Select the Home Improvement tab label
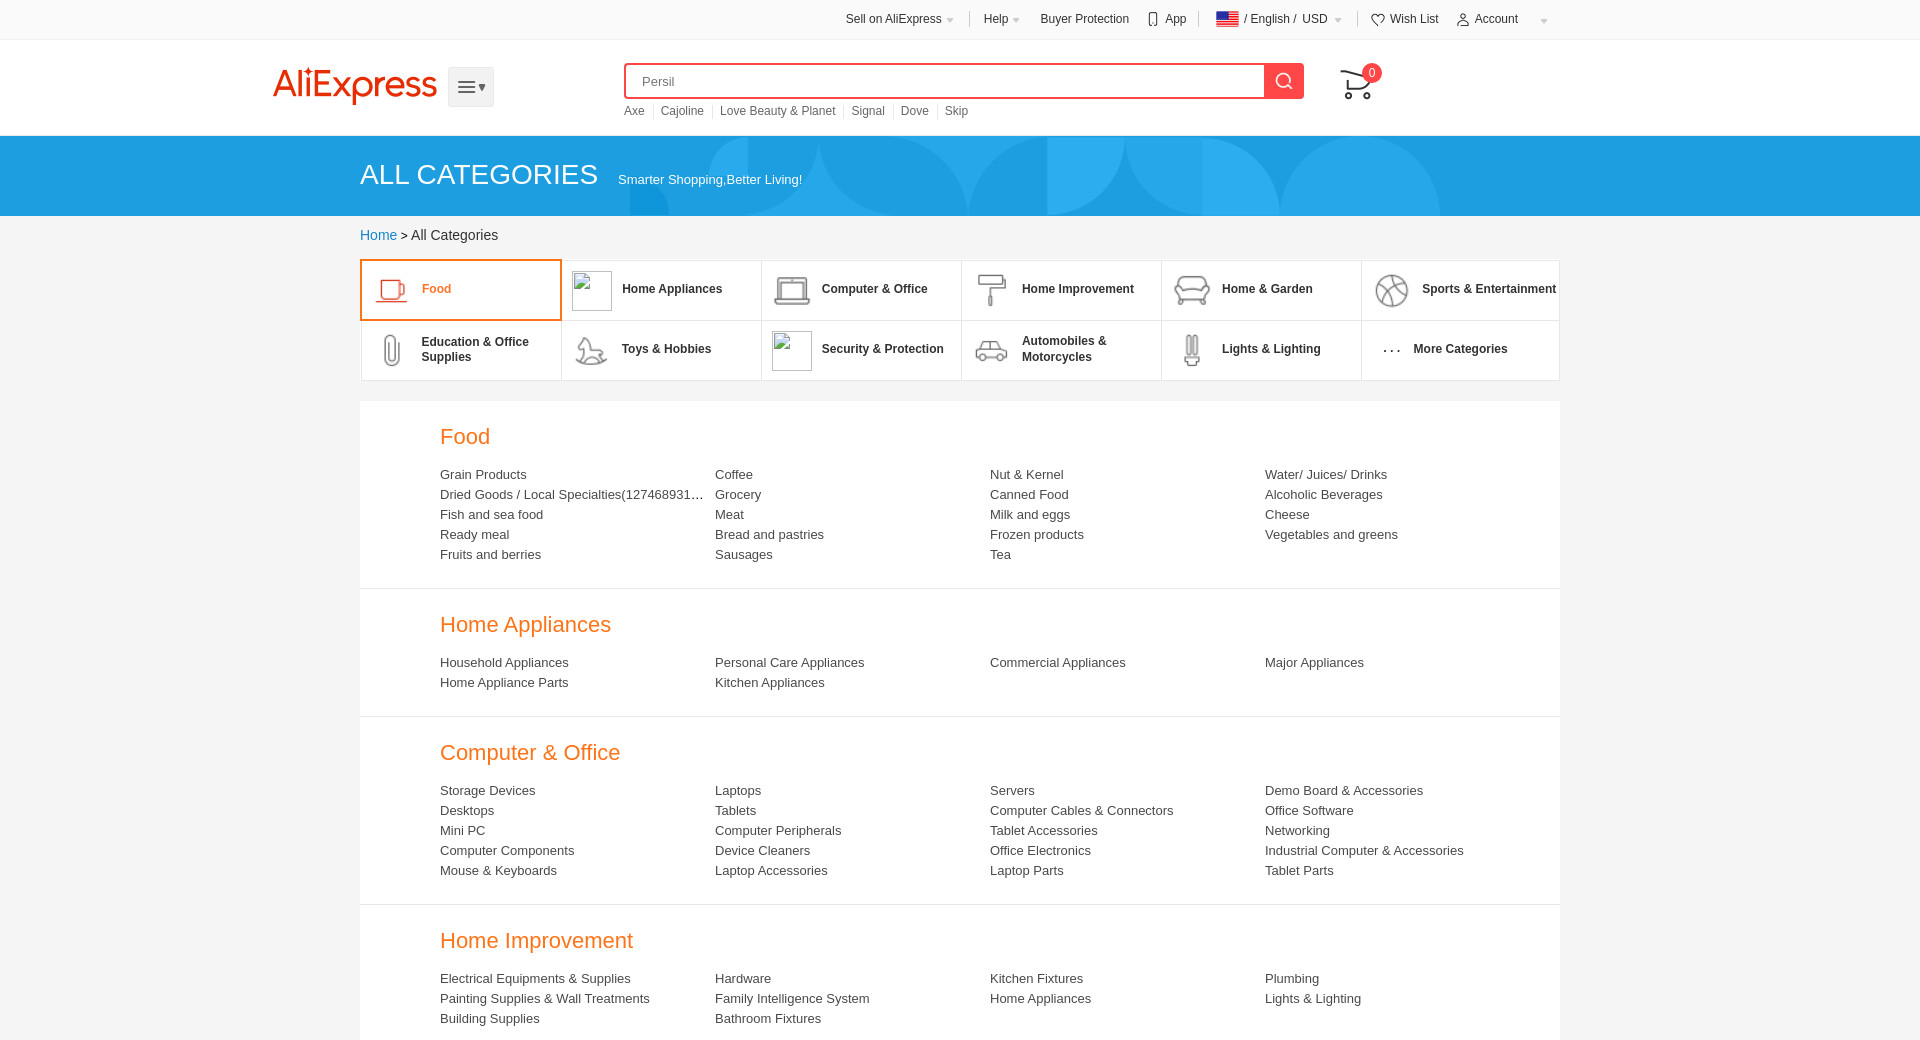The height and width of the screenshot is (1040, 1920). tap(1078, 289)
